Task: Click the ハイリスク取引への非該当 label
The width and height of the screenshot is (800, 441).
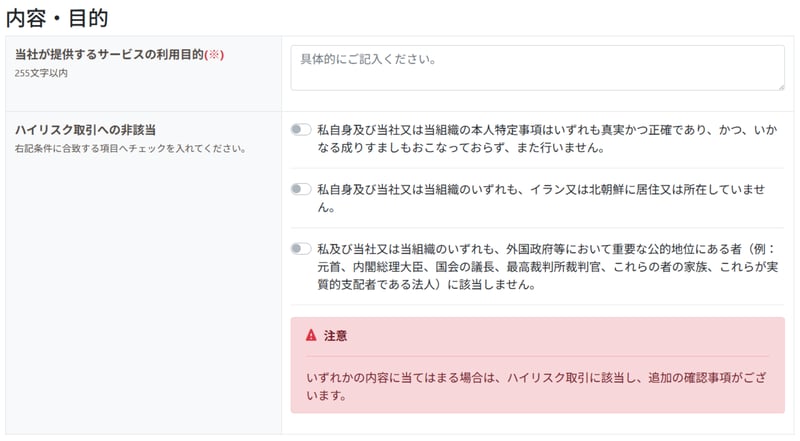Action: coord(85,130)
